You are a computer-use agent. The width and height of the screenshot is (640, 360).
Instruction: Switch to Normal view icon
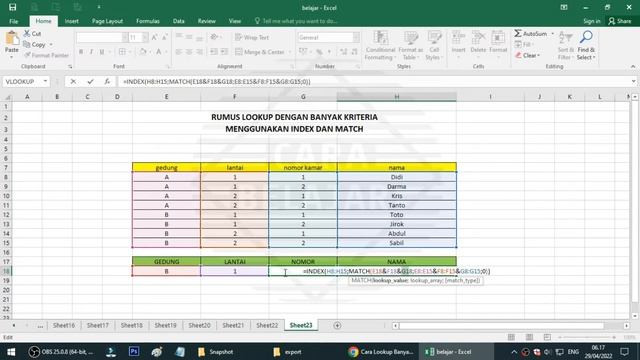(511, 337)
